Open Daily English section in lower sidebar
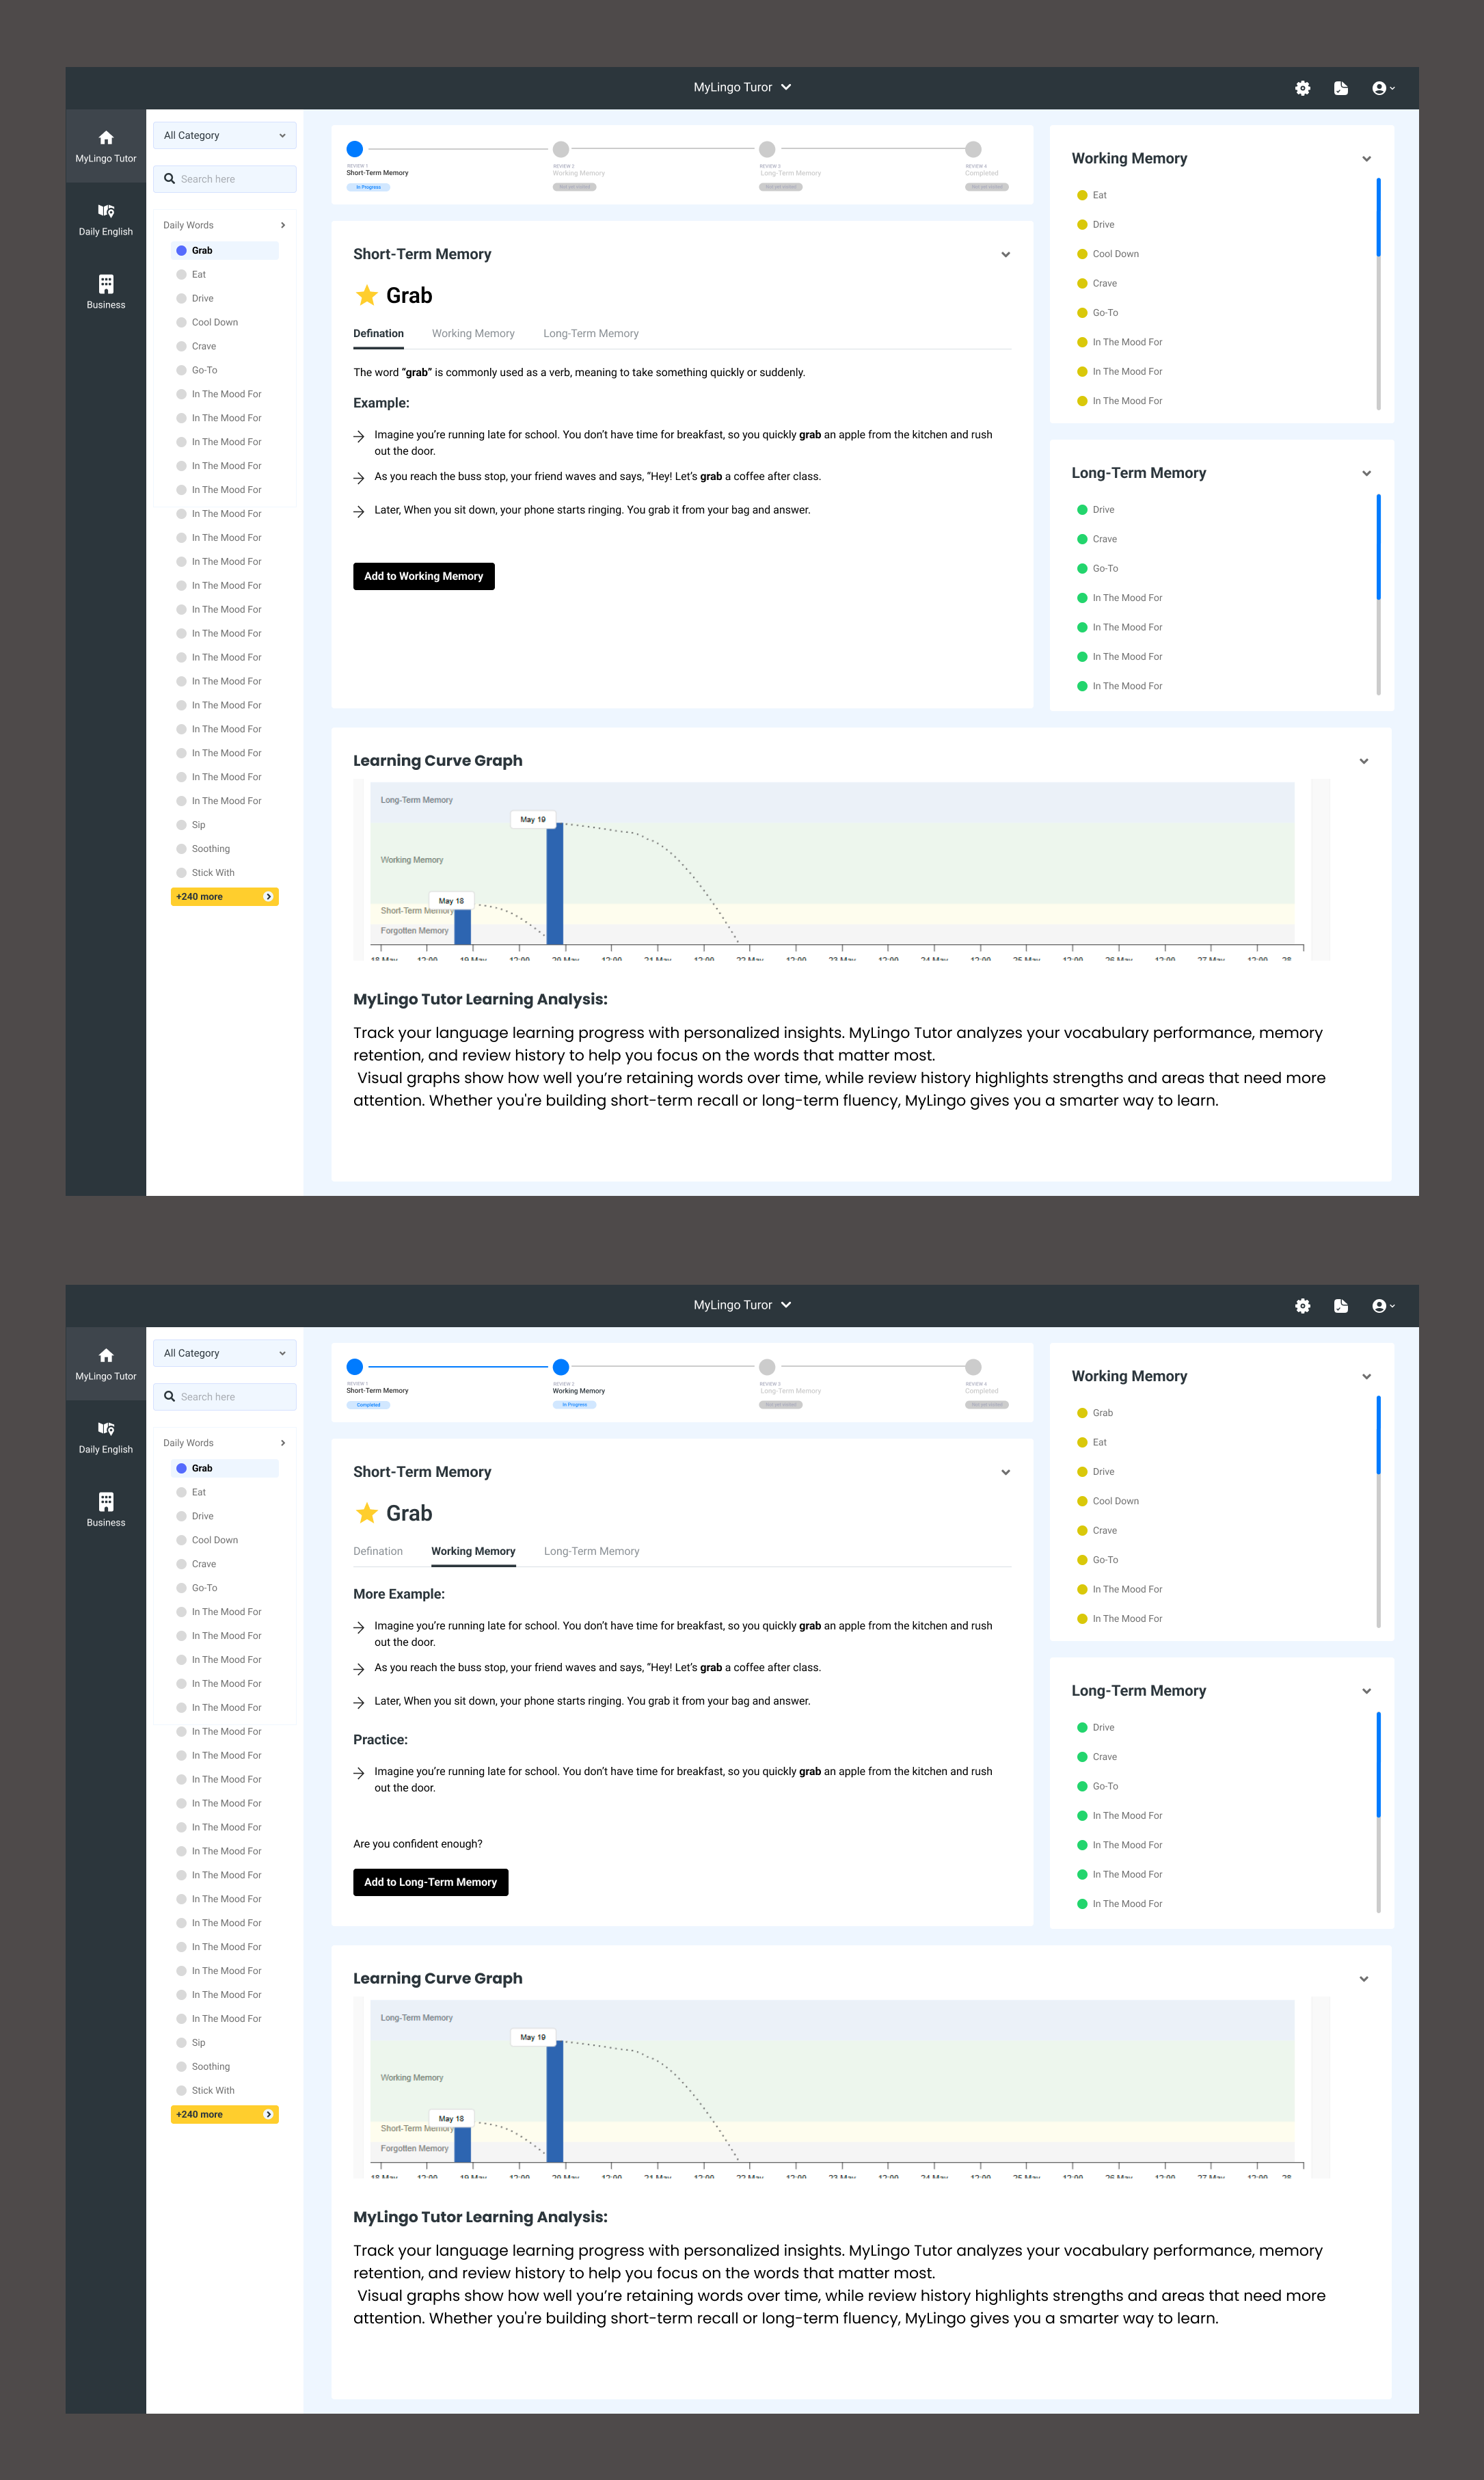This screenshot has width=1484, height=2480. point(106,1438)
